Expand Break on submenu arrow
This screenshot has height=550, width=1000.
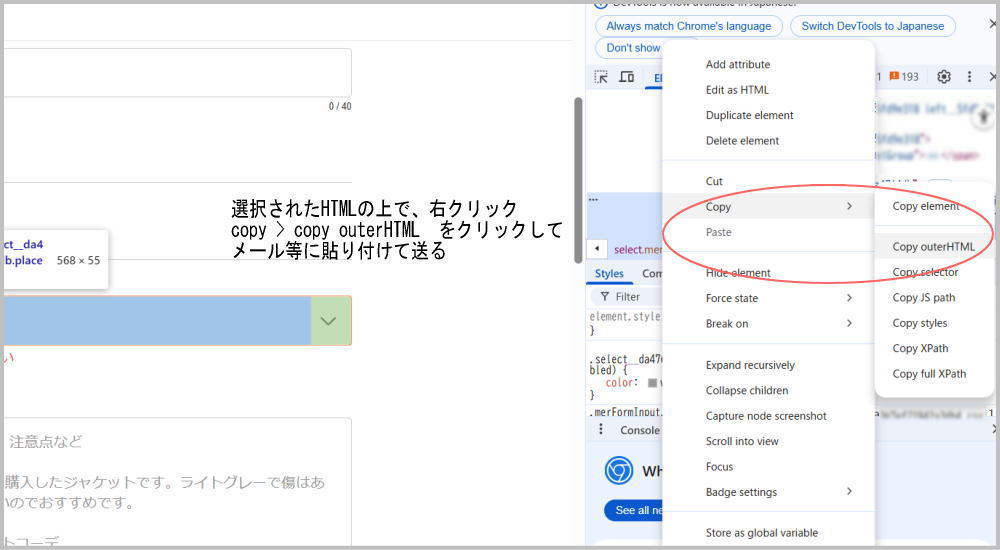tap(849, 323)
